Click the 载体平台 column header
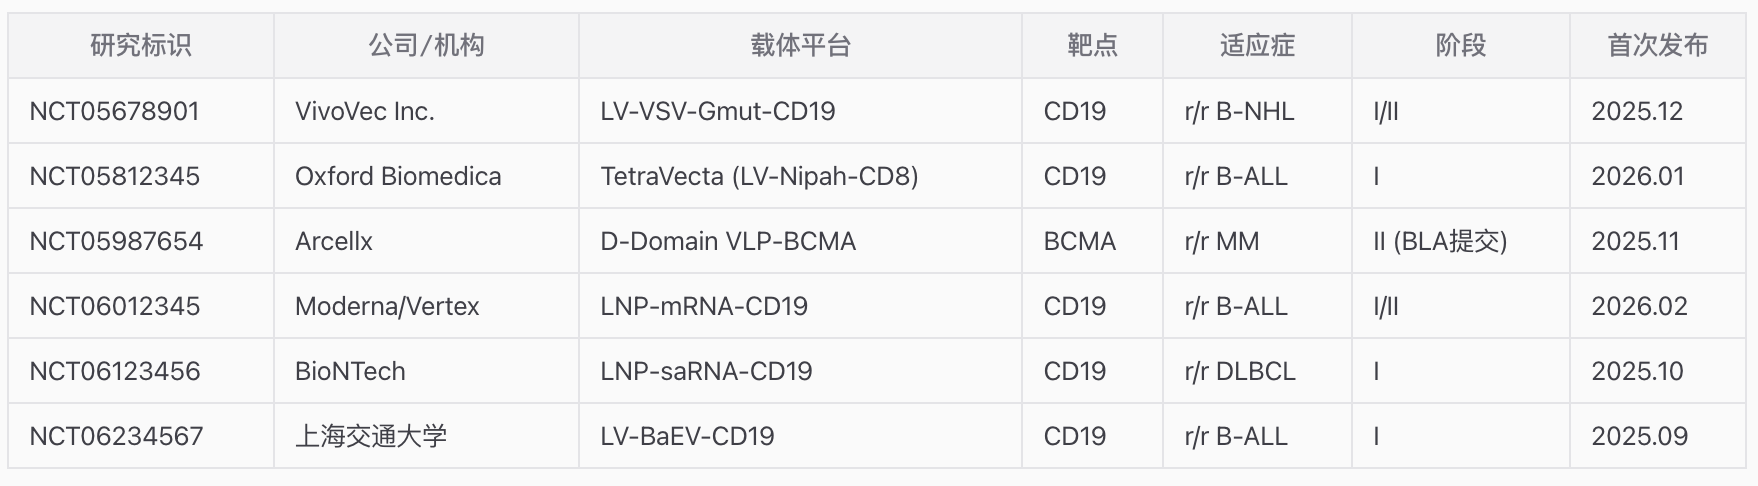This screenshot has height=486, width=1758. (800, 46)
